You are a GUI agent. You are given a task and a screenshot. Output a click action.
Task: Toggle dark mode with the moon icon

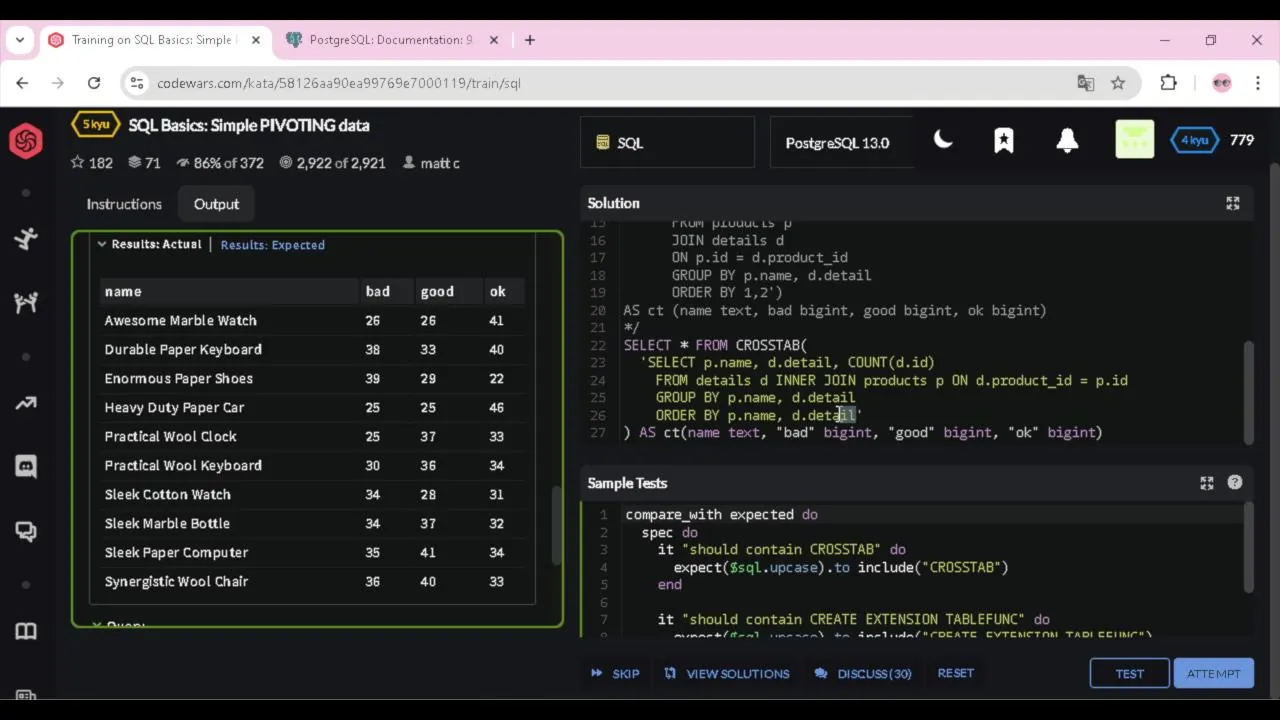(x=943, y=141)
